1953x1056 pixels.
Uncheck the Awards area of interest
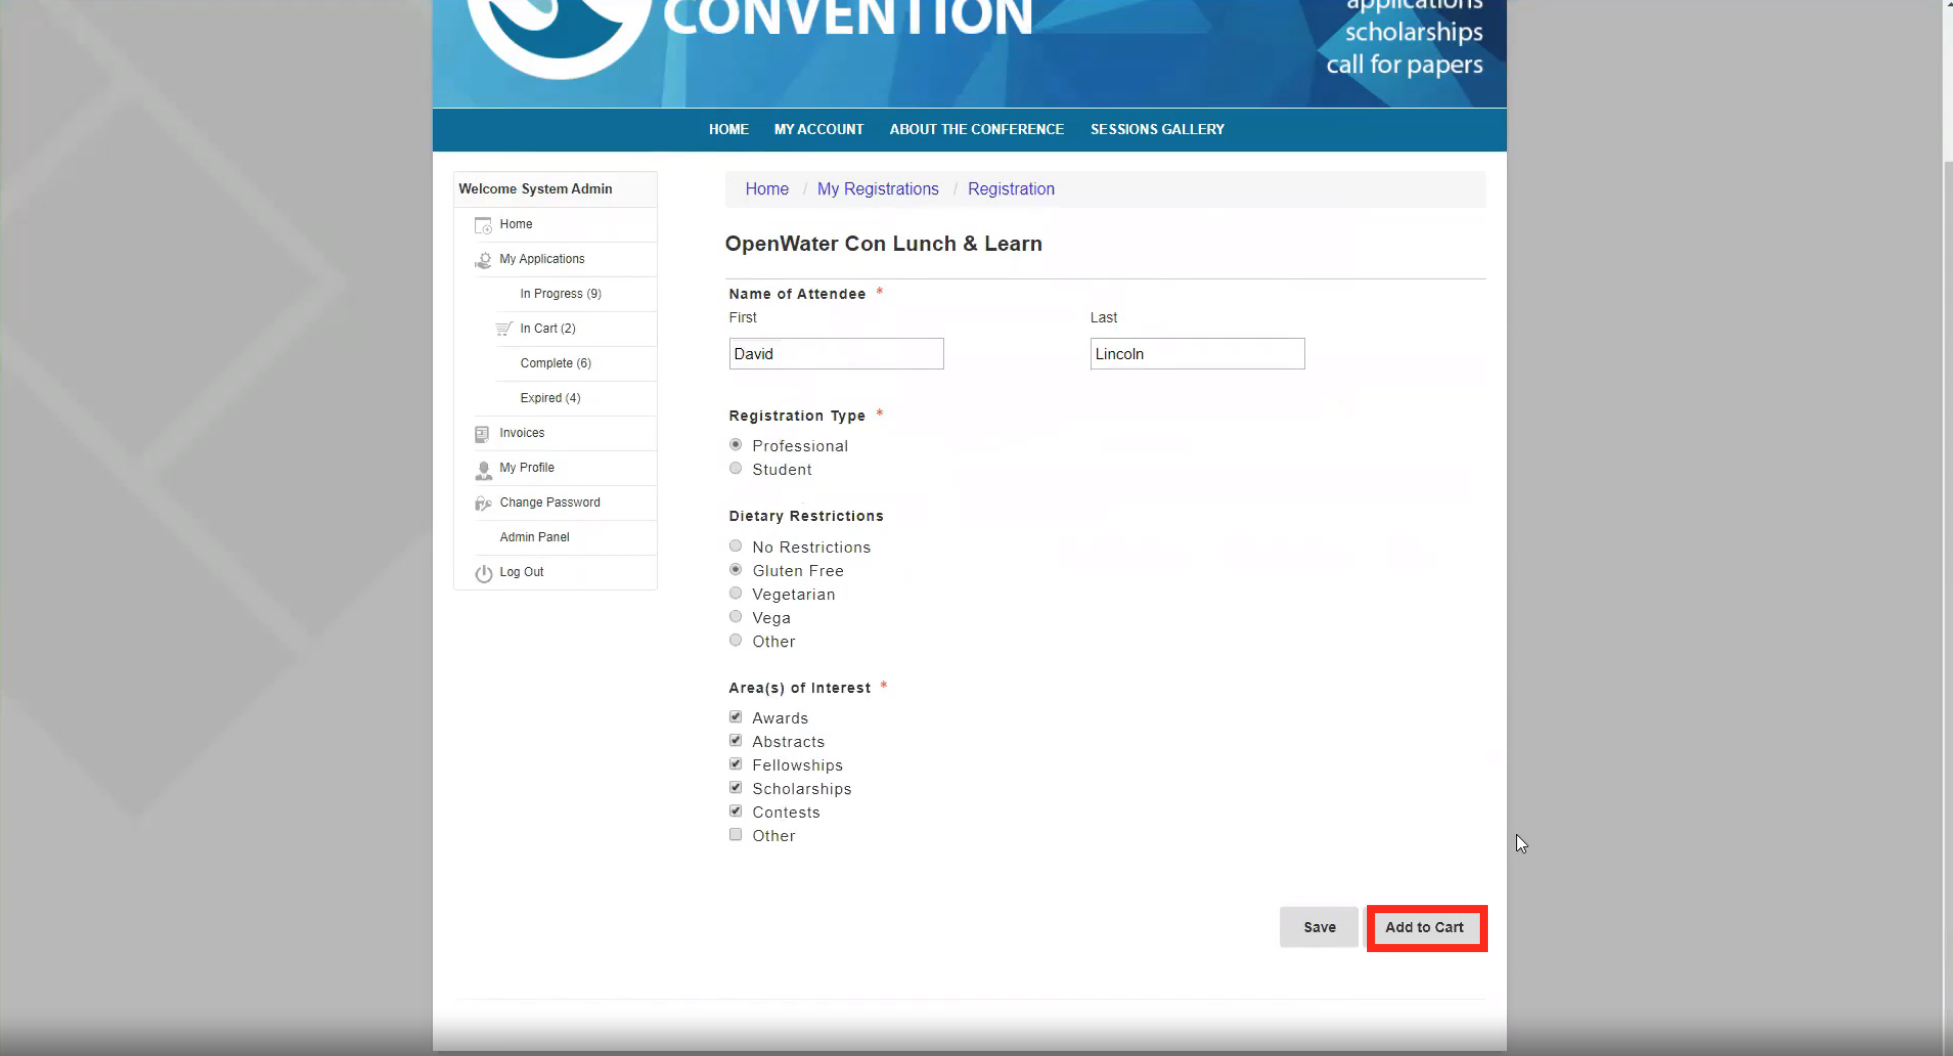(736, 717)
